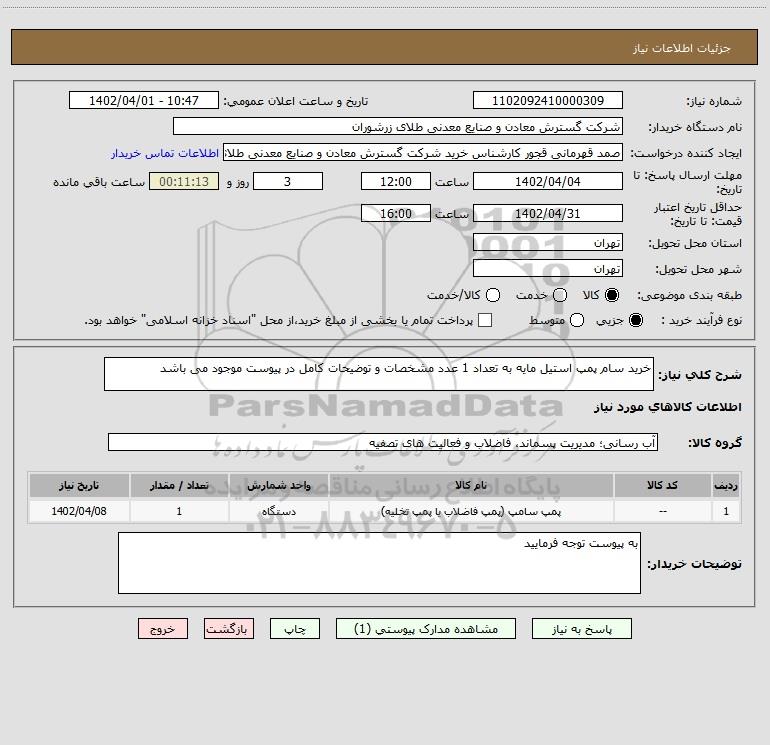Click the delivery city field تهران

548,268
